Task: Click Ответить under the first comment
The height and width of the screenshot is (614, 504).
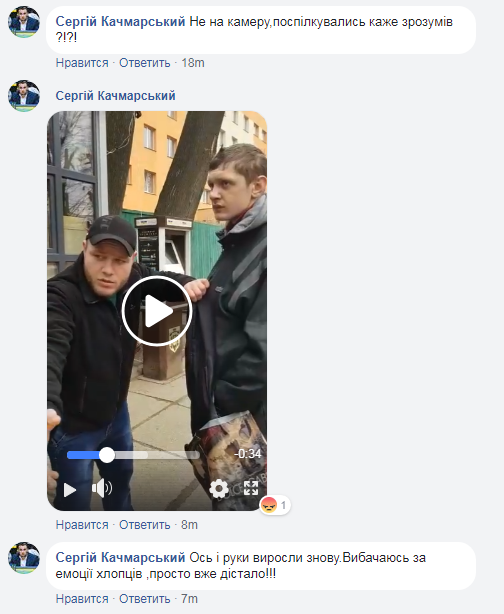Action: coord(145,63)
